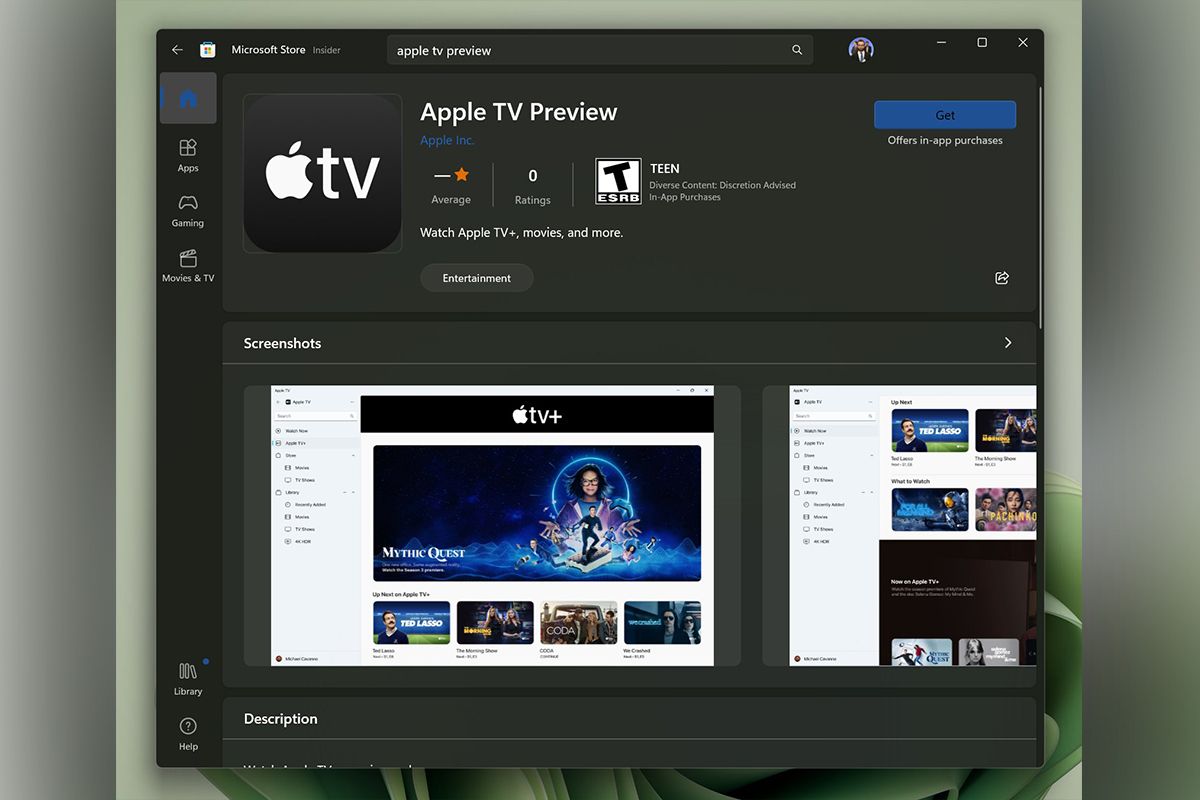Open the user profile avatar
This screenshot has width=1200, height=800.
[x=861, y=50]
